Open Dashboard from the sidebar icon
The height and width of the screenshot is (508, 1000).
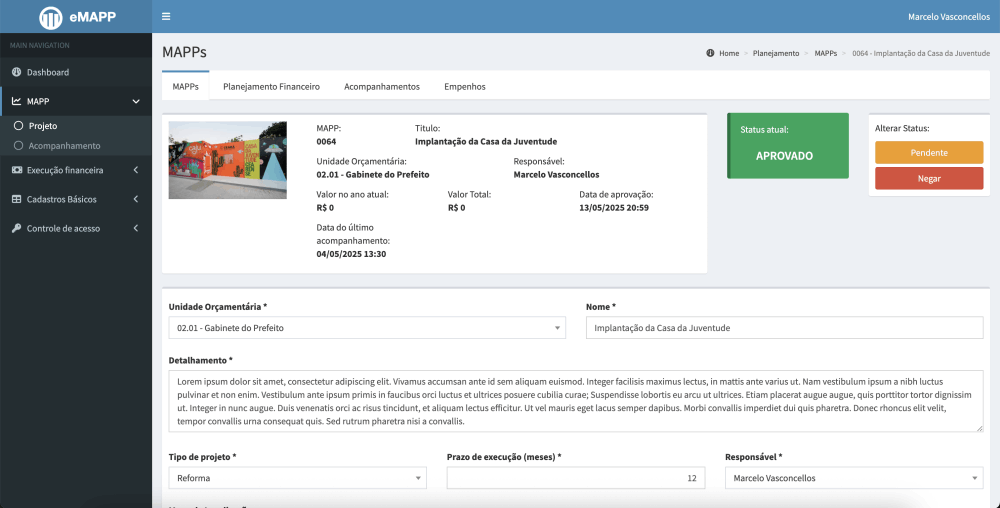click(17, 73)
